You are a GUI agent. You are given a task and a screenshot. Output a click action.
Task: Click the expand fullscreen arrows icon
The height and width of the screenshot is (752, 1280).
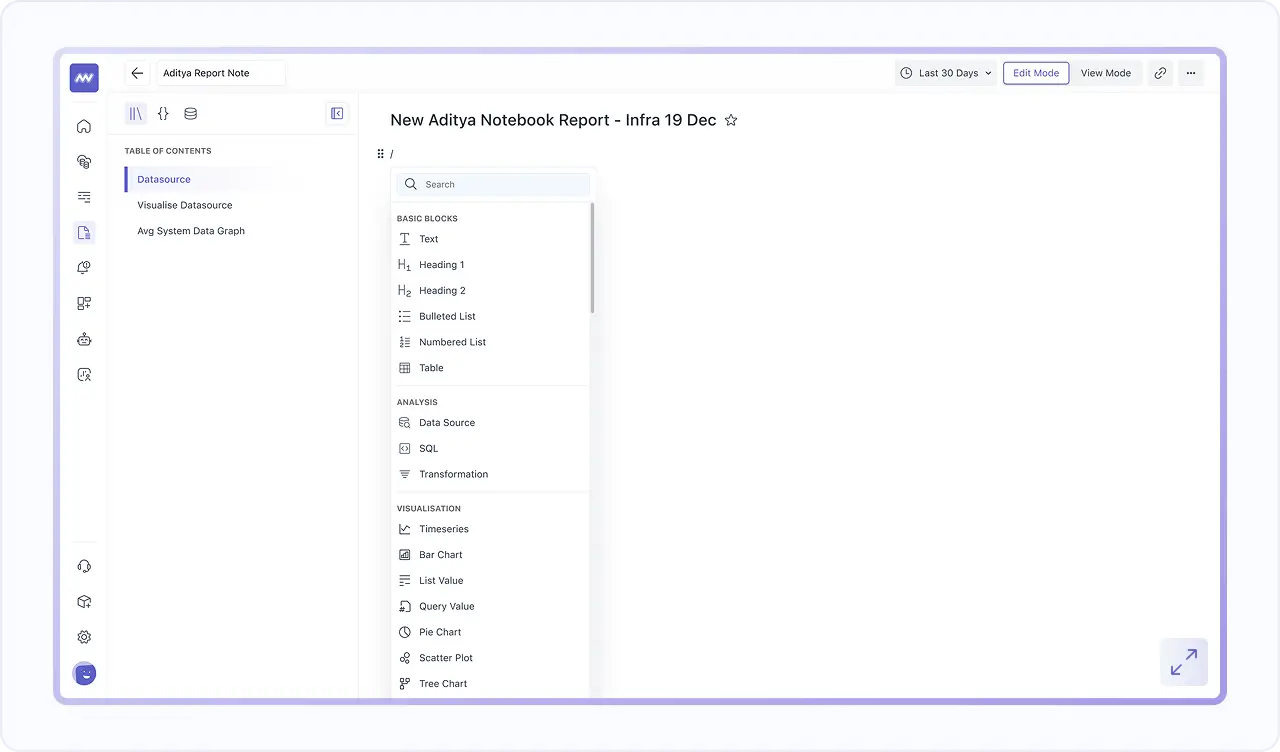click(1183, 662)
